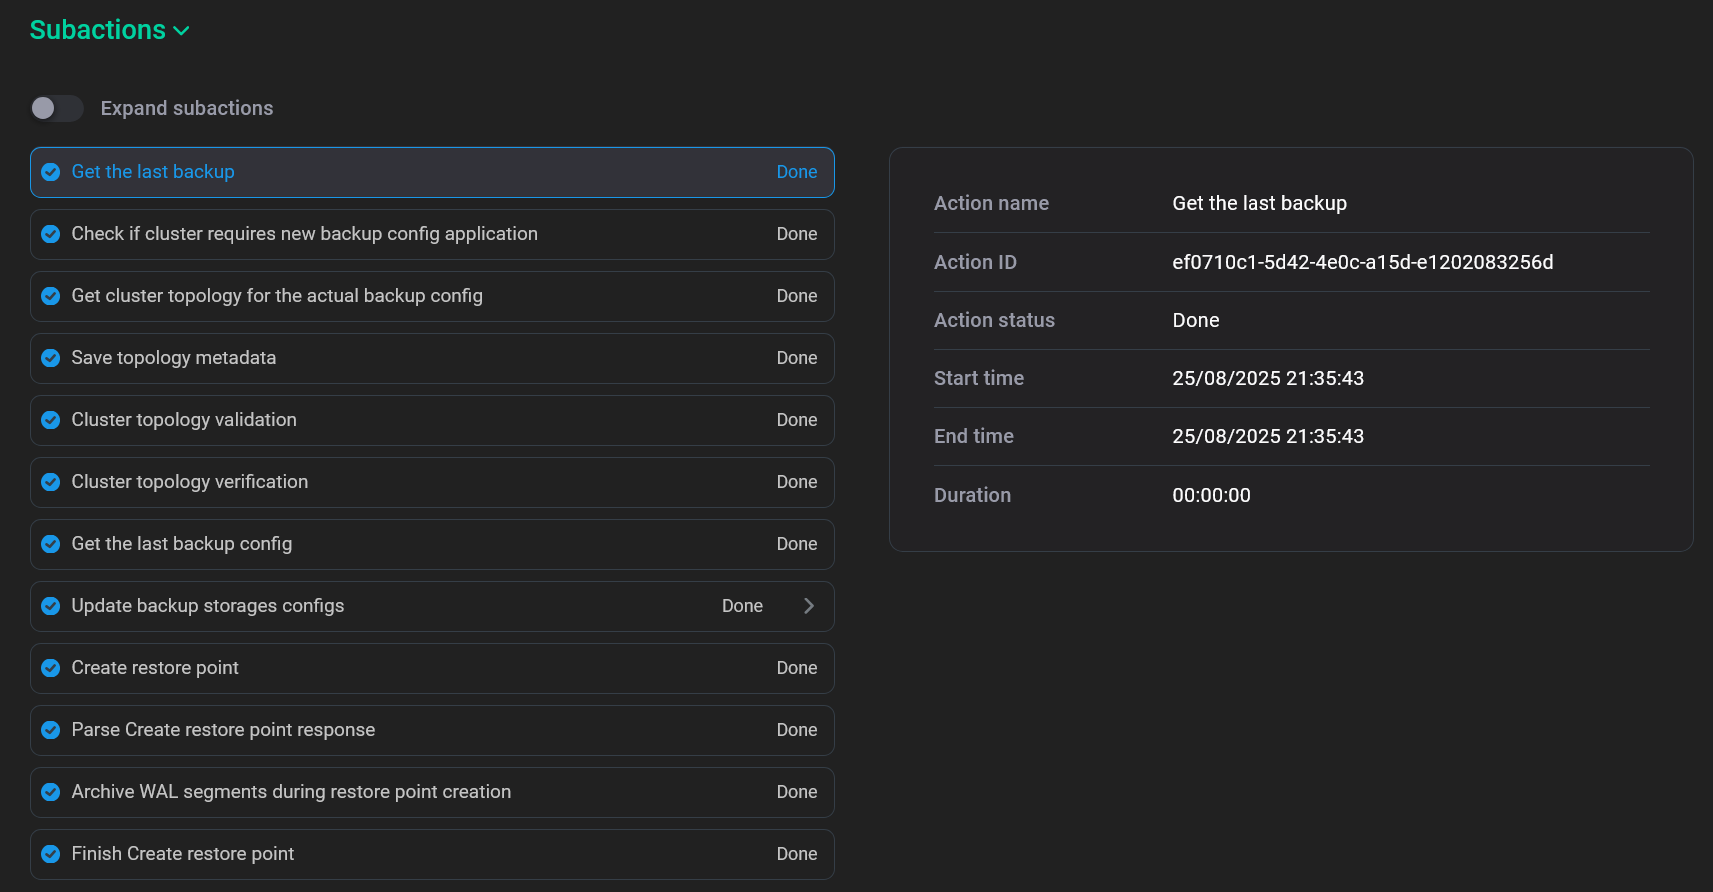Viewport: 1713px width, 892px height.
Task: Select Check if cluster requires new backup config
Action: 304,234
